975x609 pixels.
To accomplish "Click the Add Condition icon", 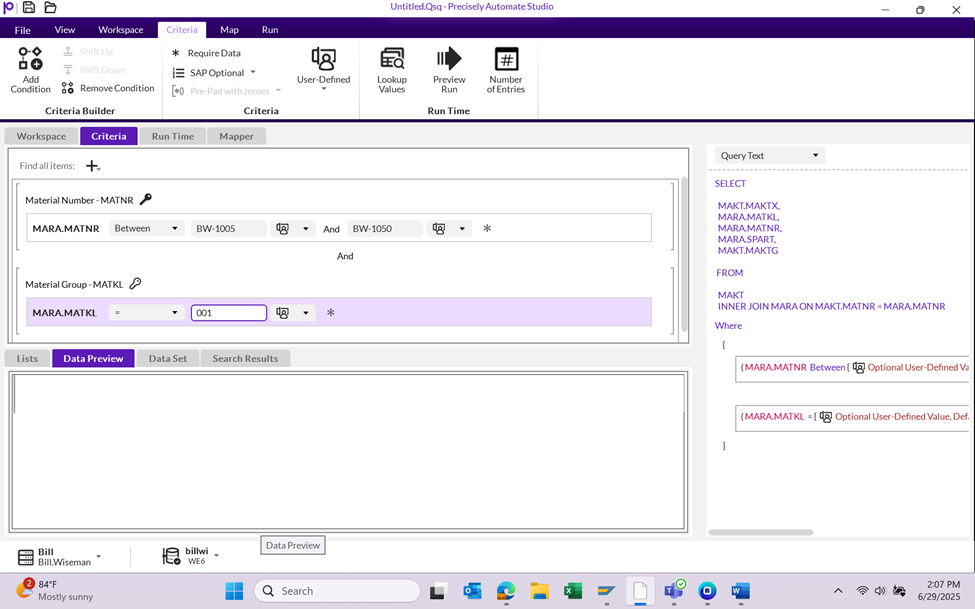I will (x=30, y=59).
